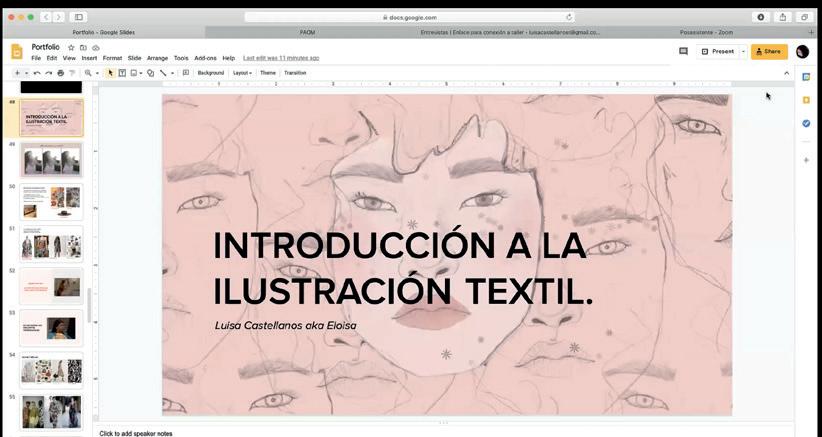822x437 pixels.
Task: Open the Arrange menu
Action: click(x=157, y=58)
